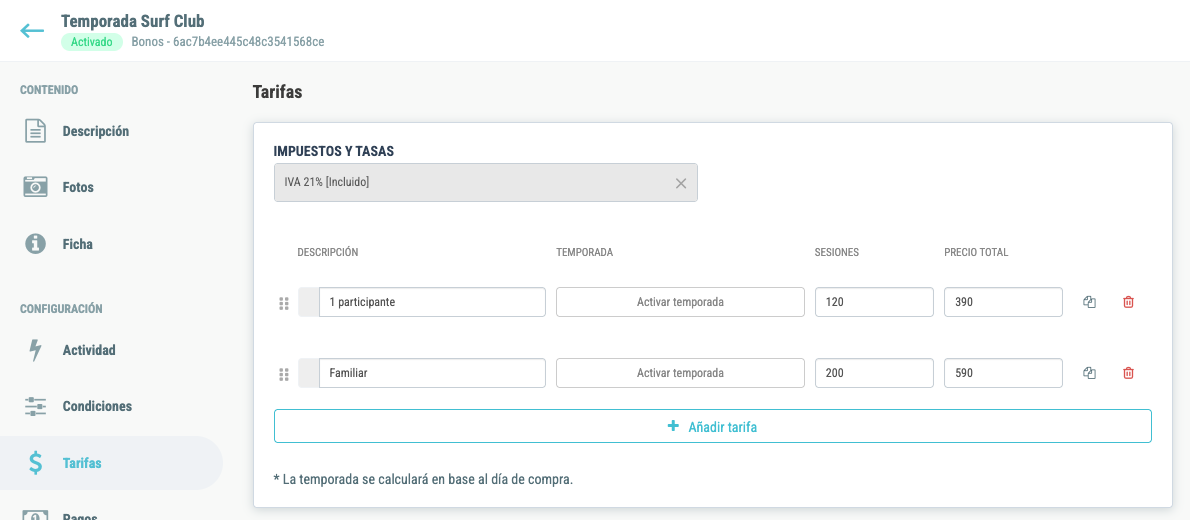The image size is (1190, 520).
Task: Activate season for 1 participante
Action: coord(680,302)
